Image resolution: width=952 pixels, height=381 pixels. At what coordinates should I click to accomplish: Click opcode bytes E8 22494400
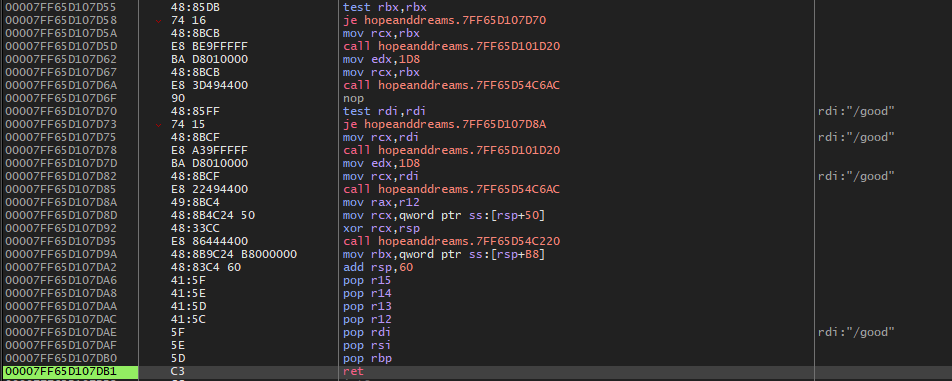(209, 190)
